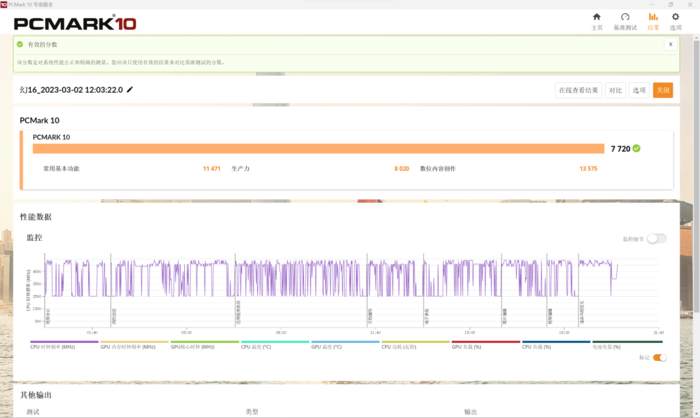The width and height of the screenshot is (700, 418).
Task: Click the pencil icon to rename the result
Action: [x=130, y=89]
